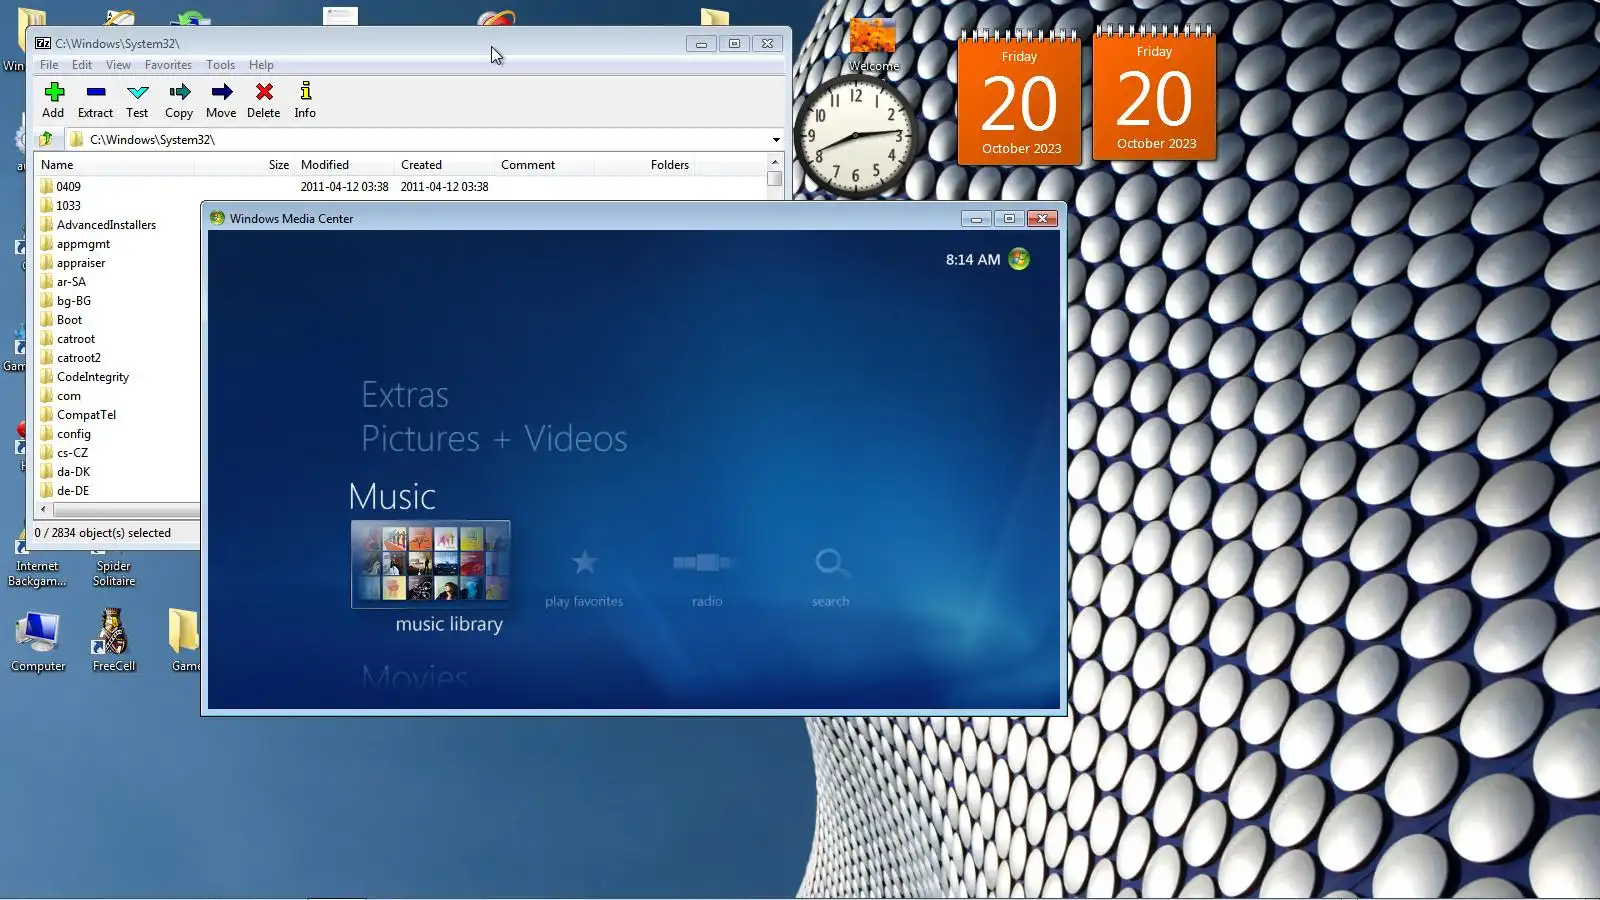Go up one folder level in 7-Zip
The height and width of the screenshot is (900, 1600).
[x=46, y=139]
